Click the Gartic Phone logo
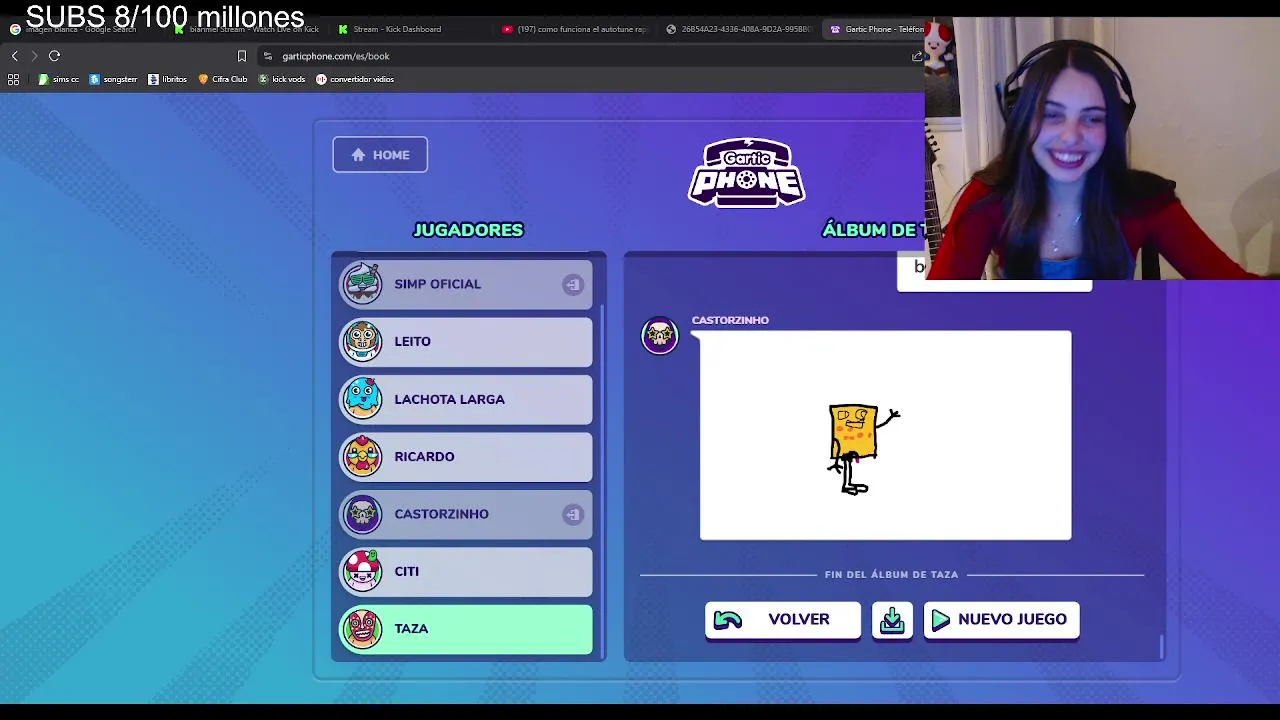This screenshot has height=720, width=1280. (x=747, y=173)
